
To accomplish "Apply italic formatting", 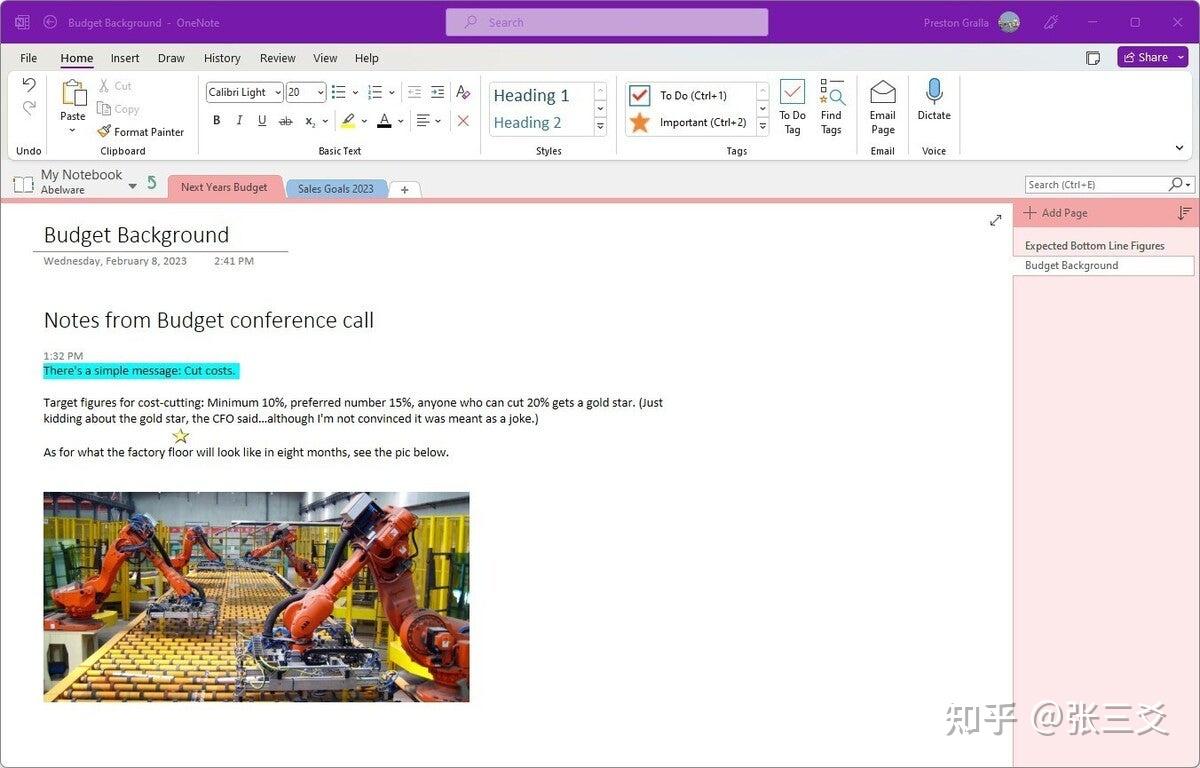I will [x=239, y=119].
